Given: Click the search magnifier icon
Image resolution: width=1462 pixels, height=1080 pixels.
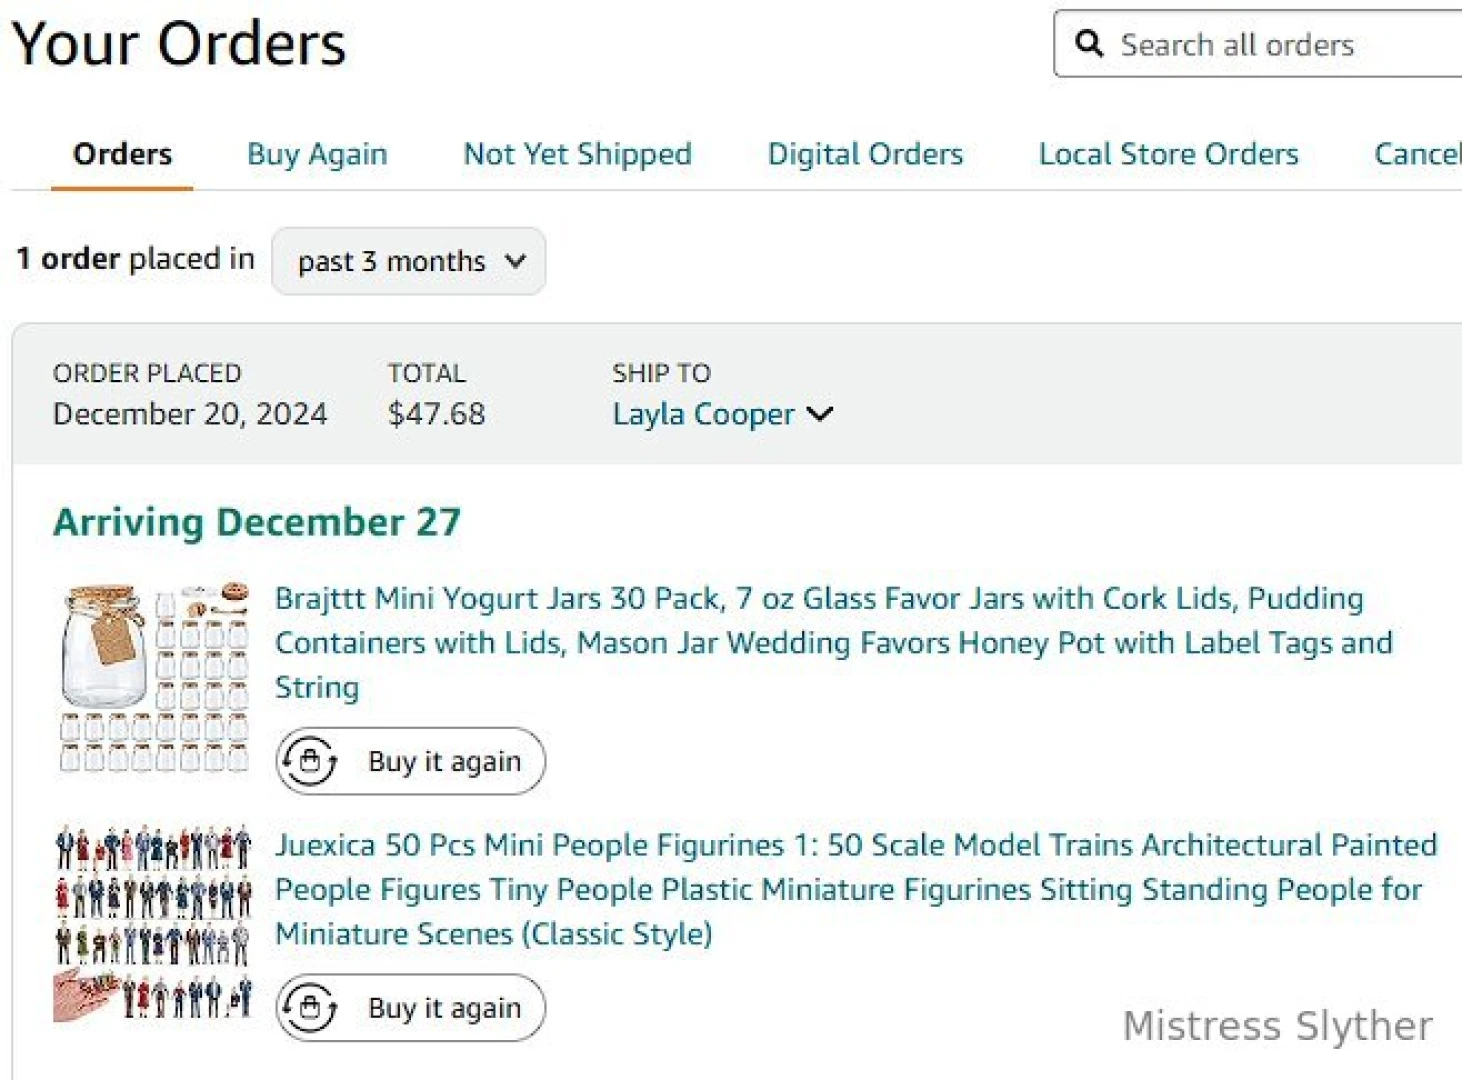Looking at the screenshot, I should point(1089,44).
